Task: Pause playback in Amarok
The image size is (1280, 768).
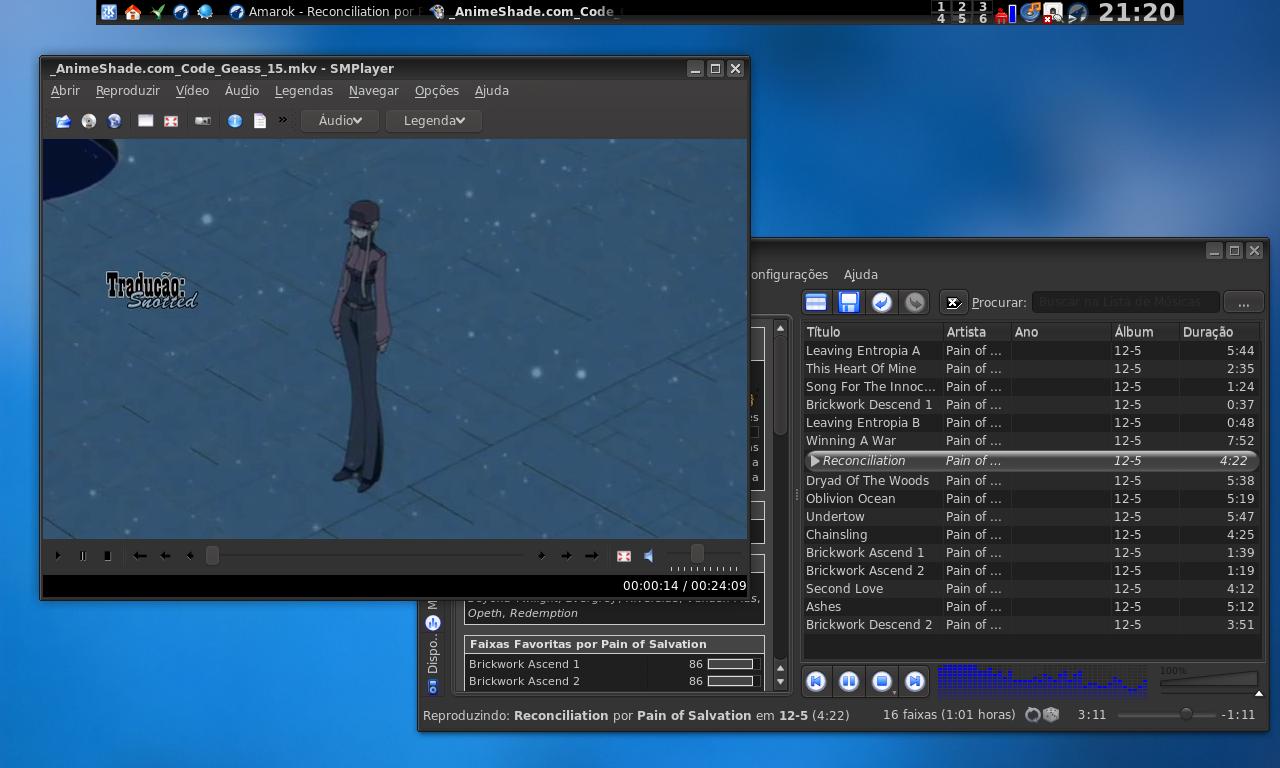Action: point(849,681)
